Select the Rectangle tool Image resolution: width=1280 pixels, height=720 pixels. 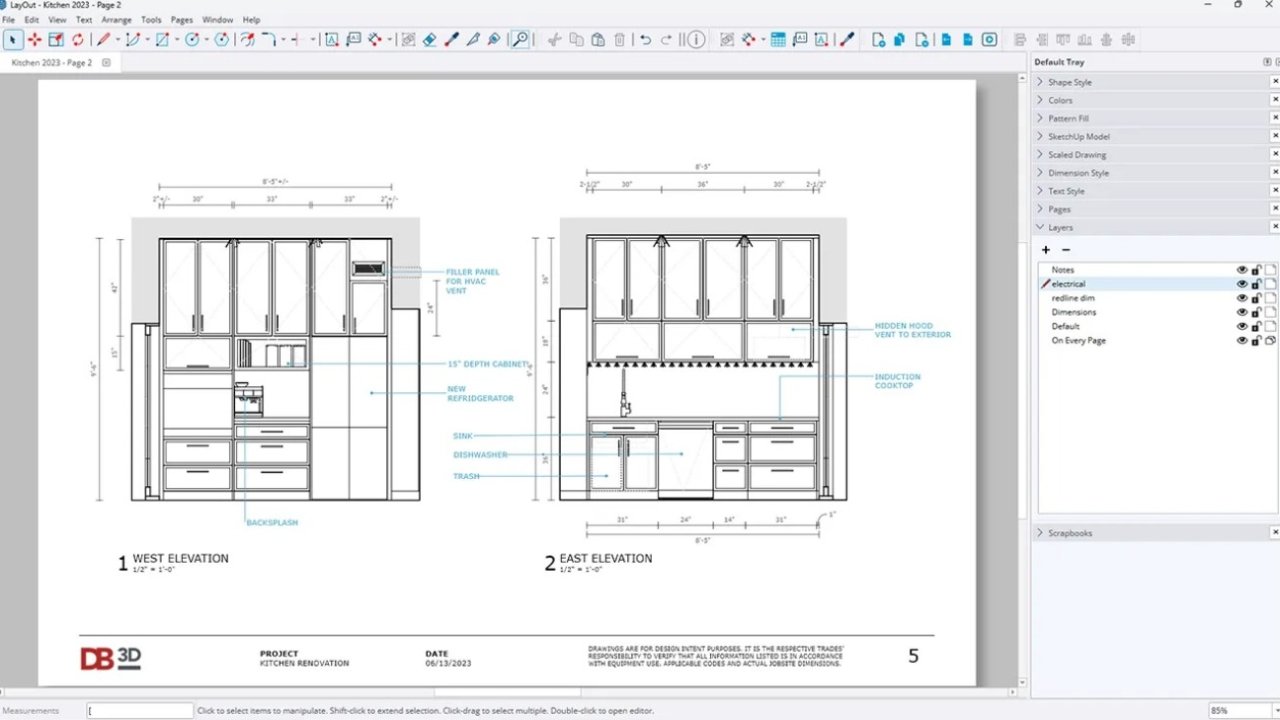point(164,40)
